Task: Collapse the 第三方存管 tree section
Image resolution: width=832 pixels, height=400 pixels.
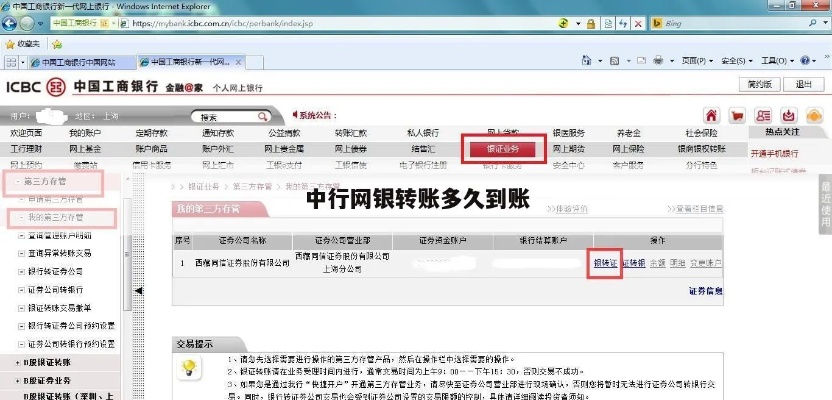Action: pyautogui.click(x=18, y=182)
